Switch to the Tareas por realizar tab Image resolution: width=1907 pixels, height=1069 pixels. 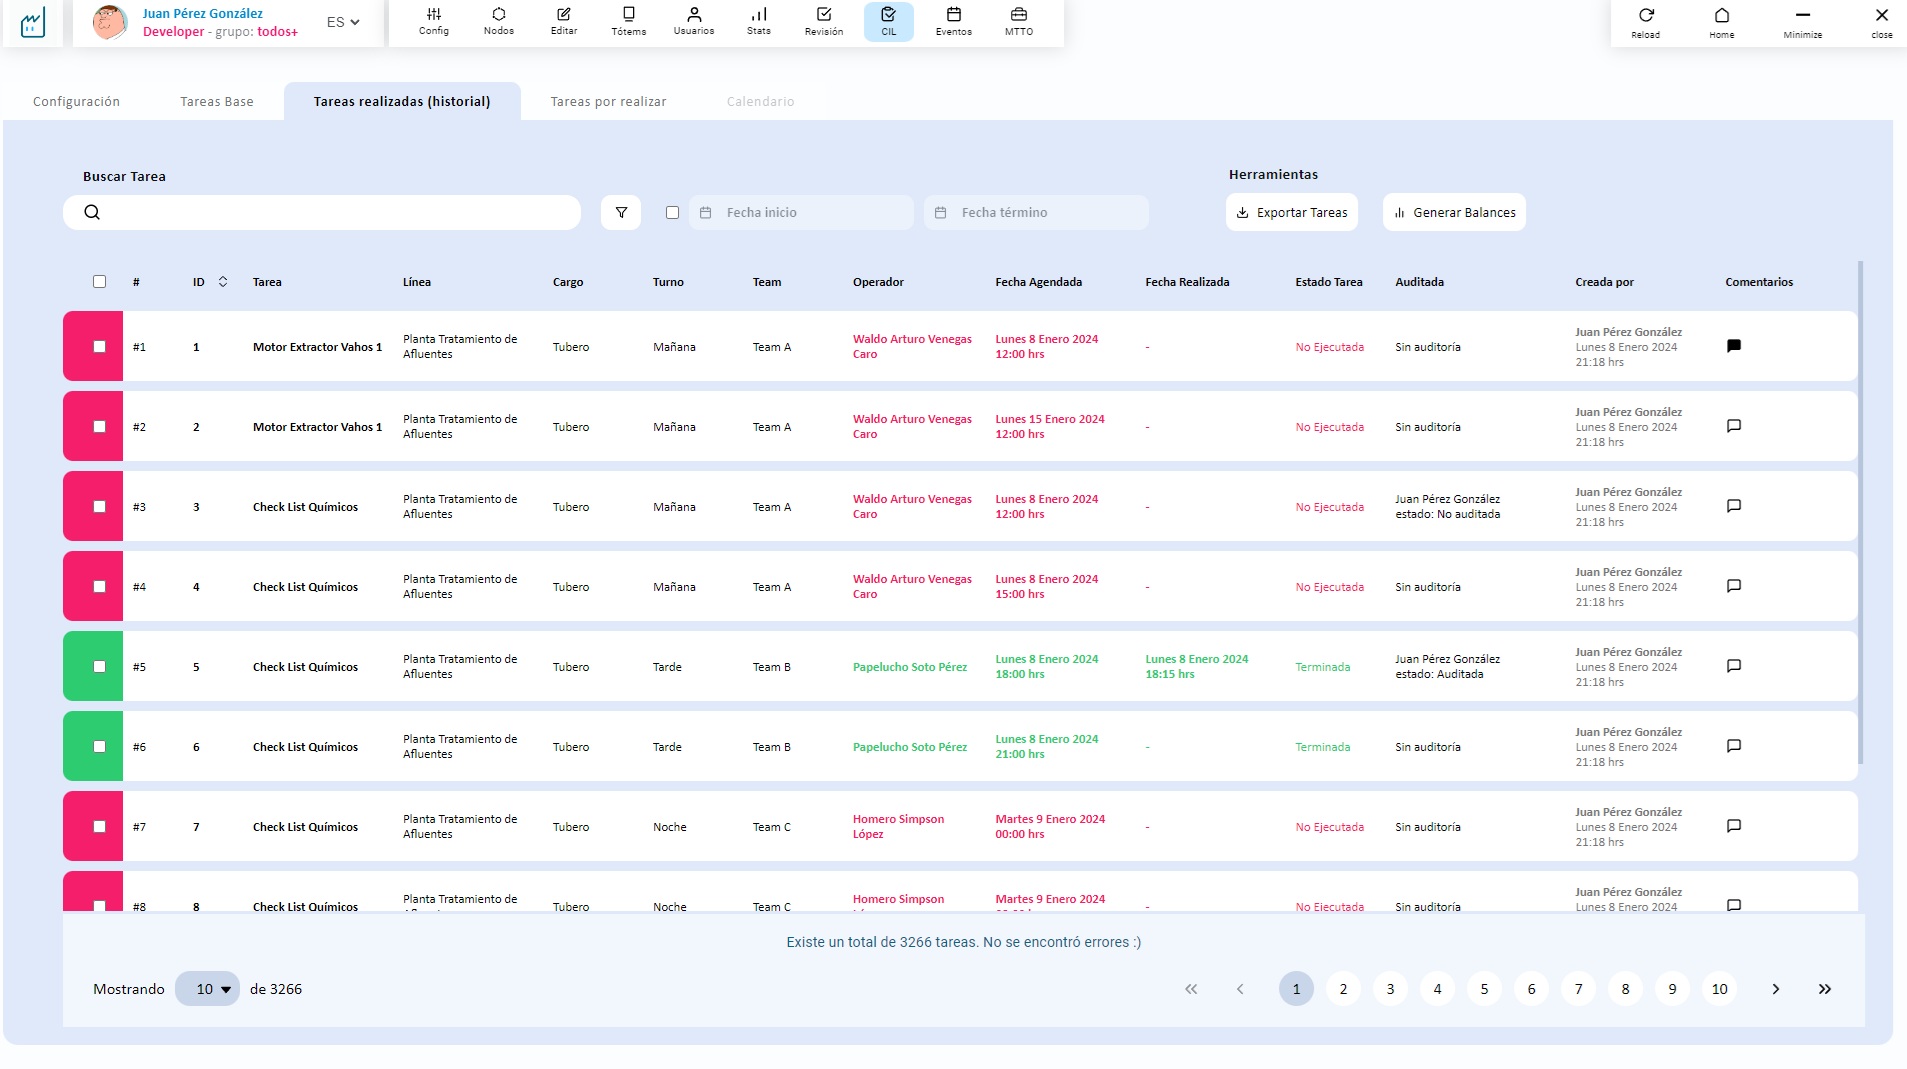(x=608, y=101)
